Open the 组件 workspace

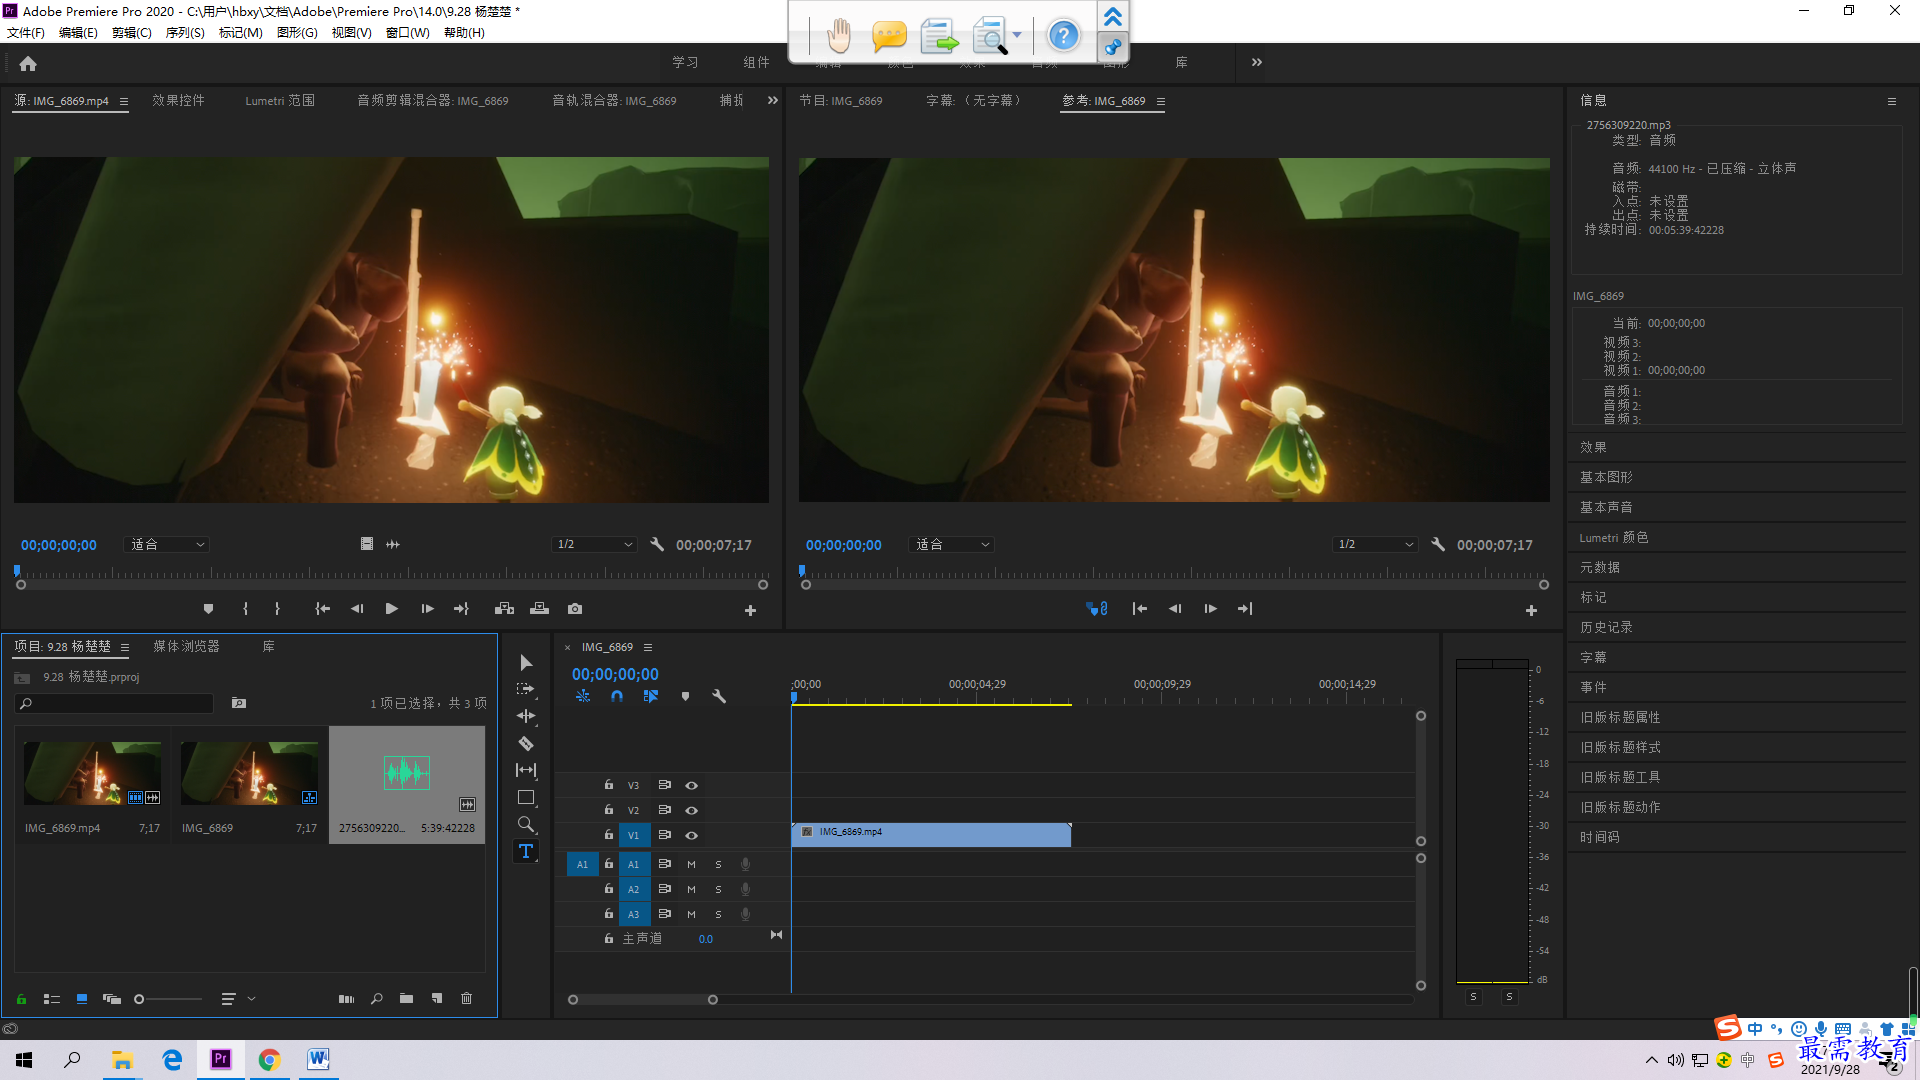coord(757,63)
